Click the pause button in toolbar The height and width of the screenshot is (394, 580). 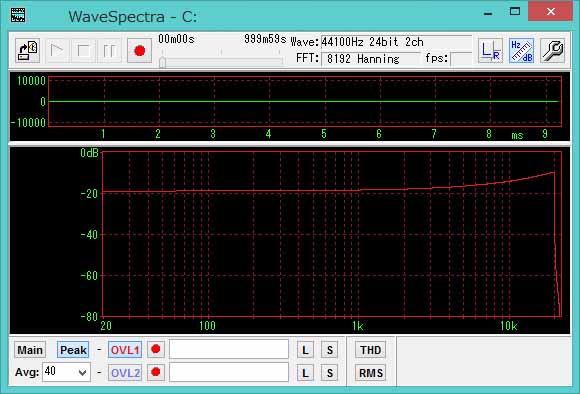[109, 51]
